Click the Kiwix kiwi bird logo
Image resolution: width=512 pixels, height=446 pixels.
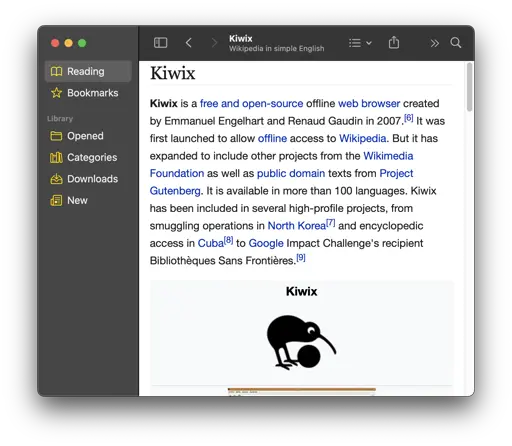click(301, 342)
